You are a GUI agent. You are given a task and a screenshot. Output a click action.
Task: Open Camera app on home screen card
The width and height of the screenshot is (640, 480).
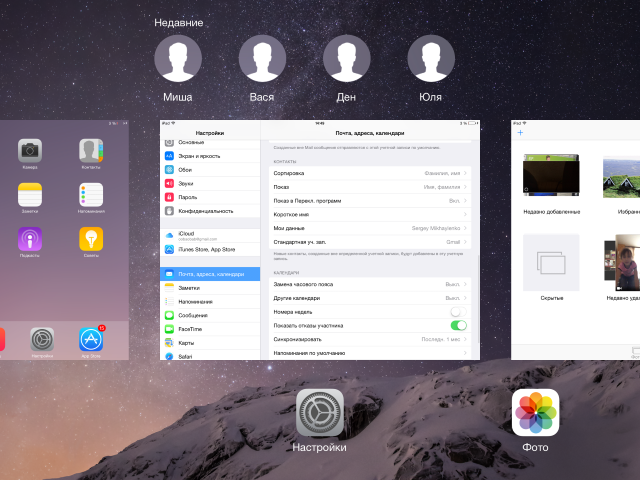tap(30, 151)
